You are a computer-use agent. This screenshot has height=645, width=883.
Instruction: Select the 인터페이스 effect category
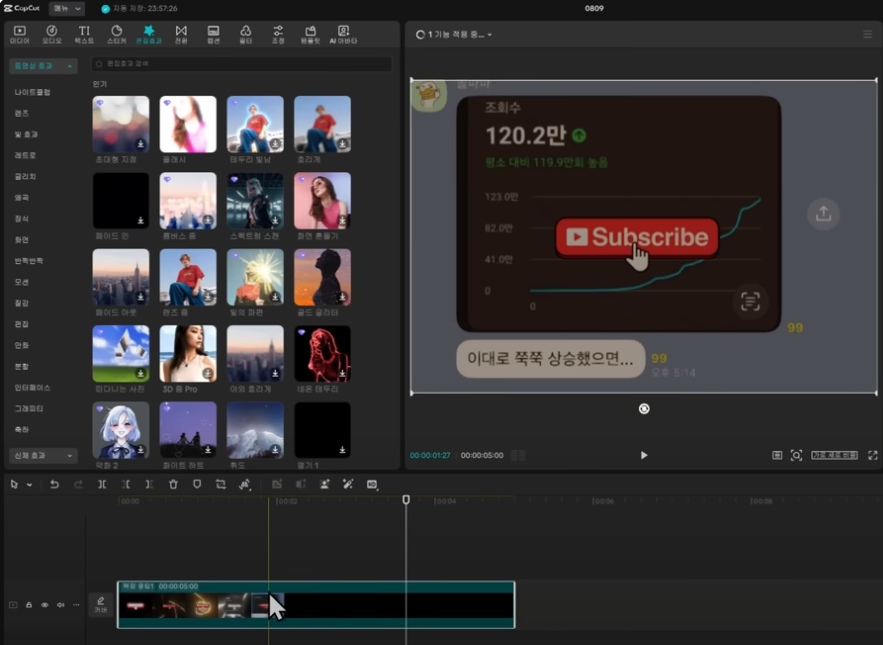click(32, 388)
